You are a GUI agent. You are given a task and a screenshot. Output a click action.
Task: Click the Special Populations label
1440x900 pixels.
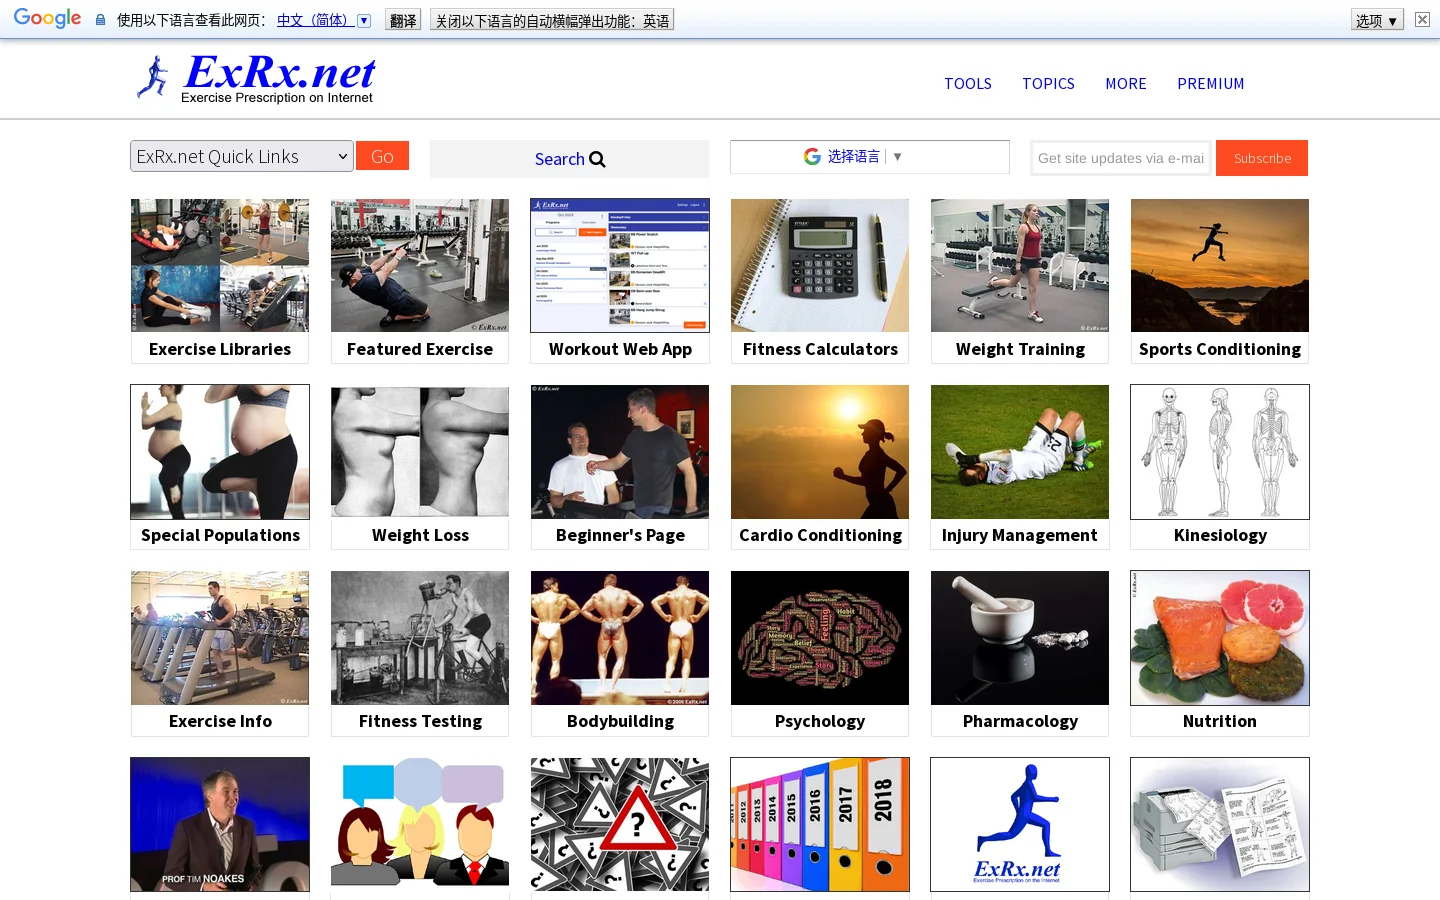(220, 535)
